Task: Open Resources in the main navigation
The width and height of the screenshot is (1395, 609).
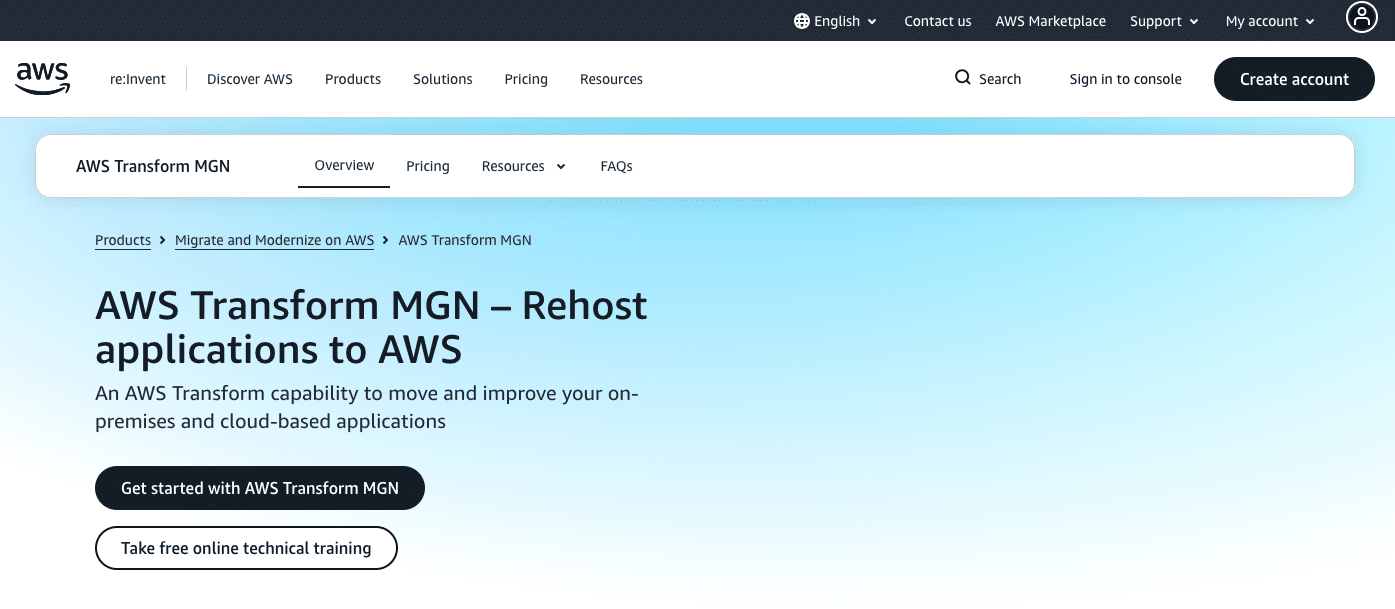Action: [x=611, y=79]
